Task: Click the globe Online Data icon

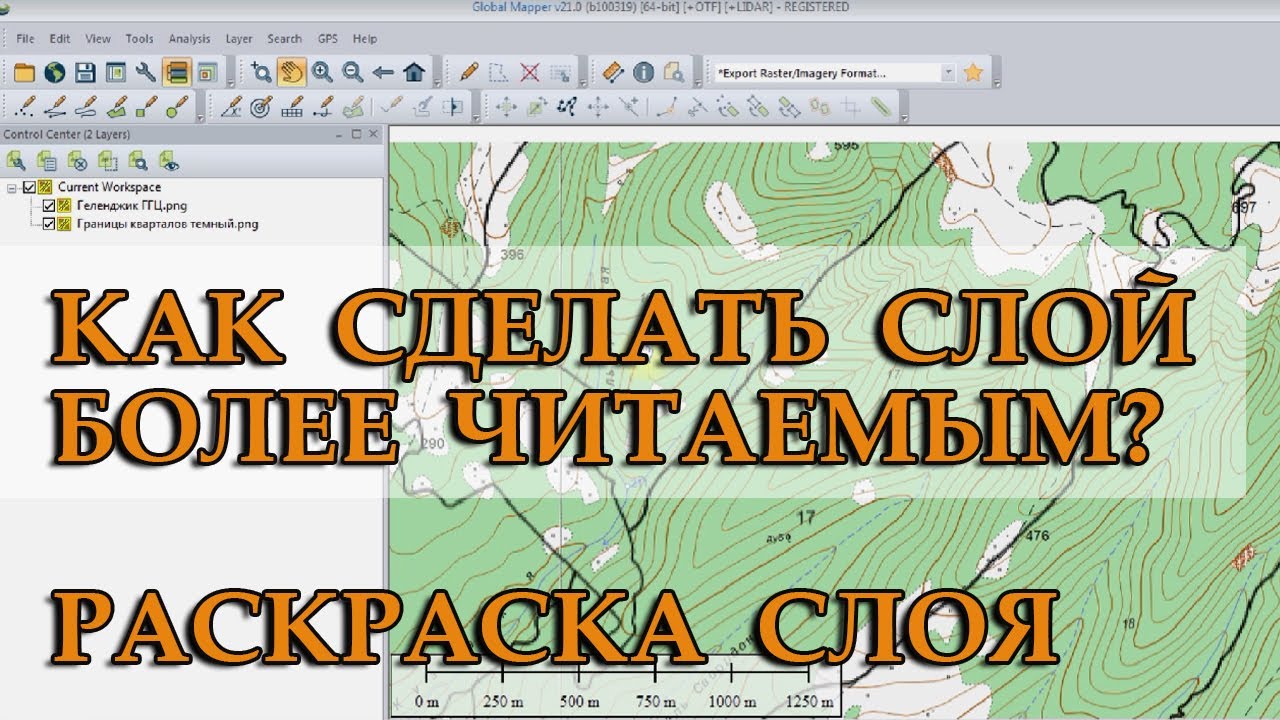Action: [x=55, y=72]
